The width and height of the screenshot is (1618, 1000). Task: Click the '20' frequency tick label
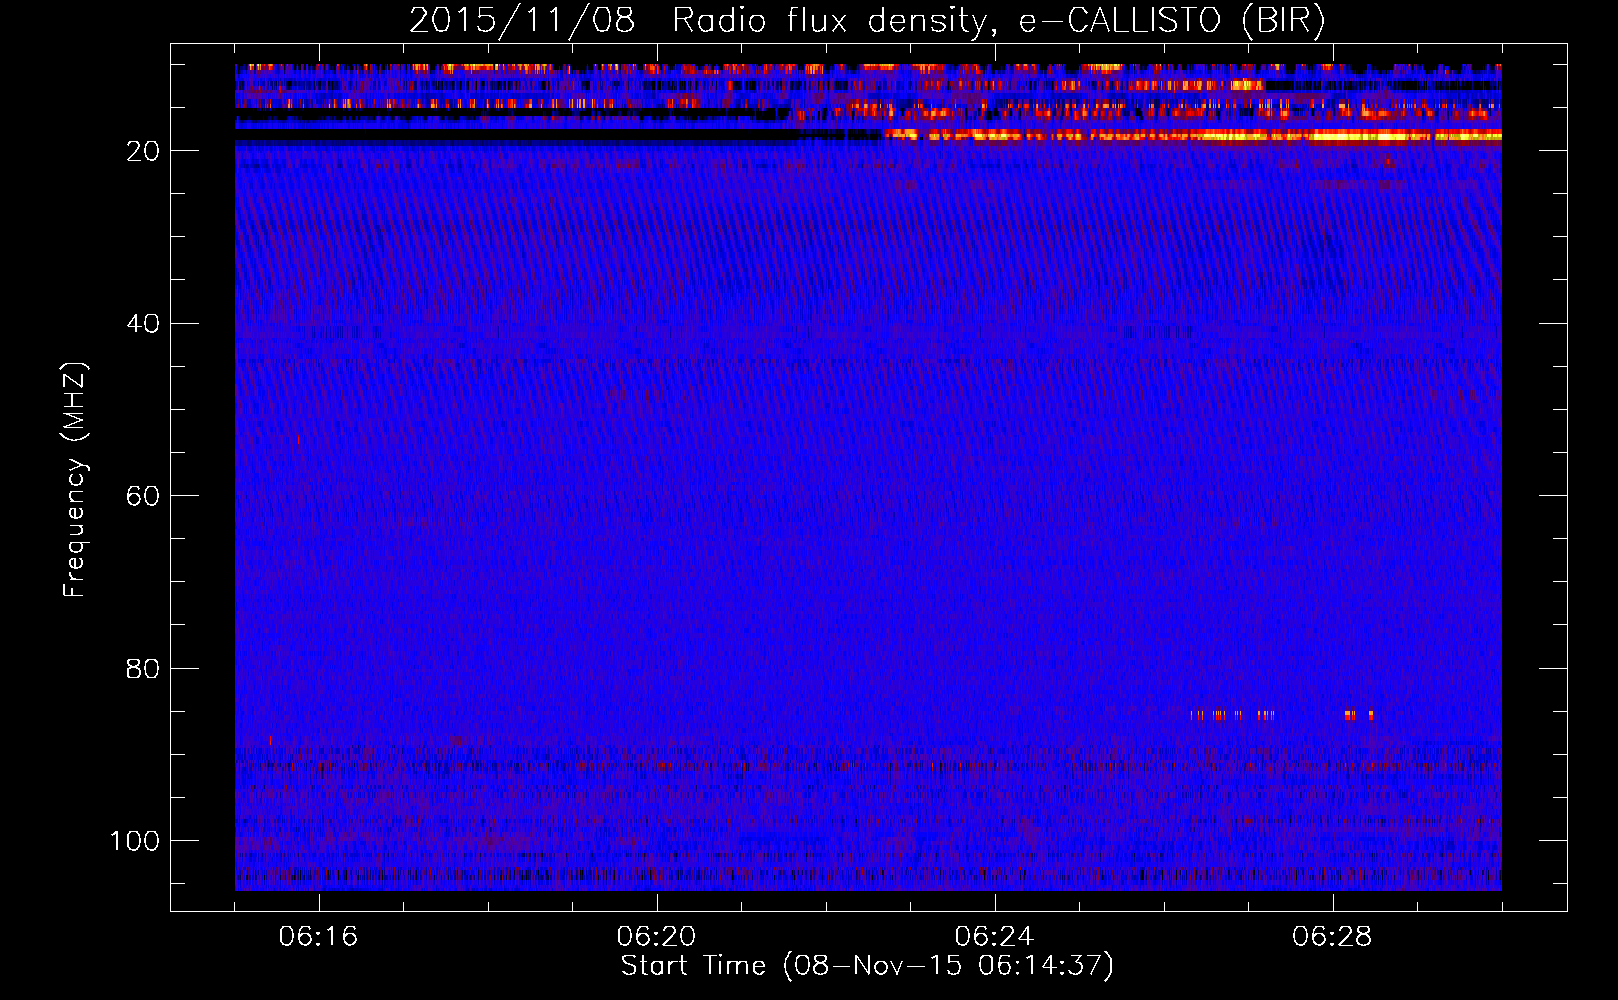pyautogui.click(x=143, y=151)
